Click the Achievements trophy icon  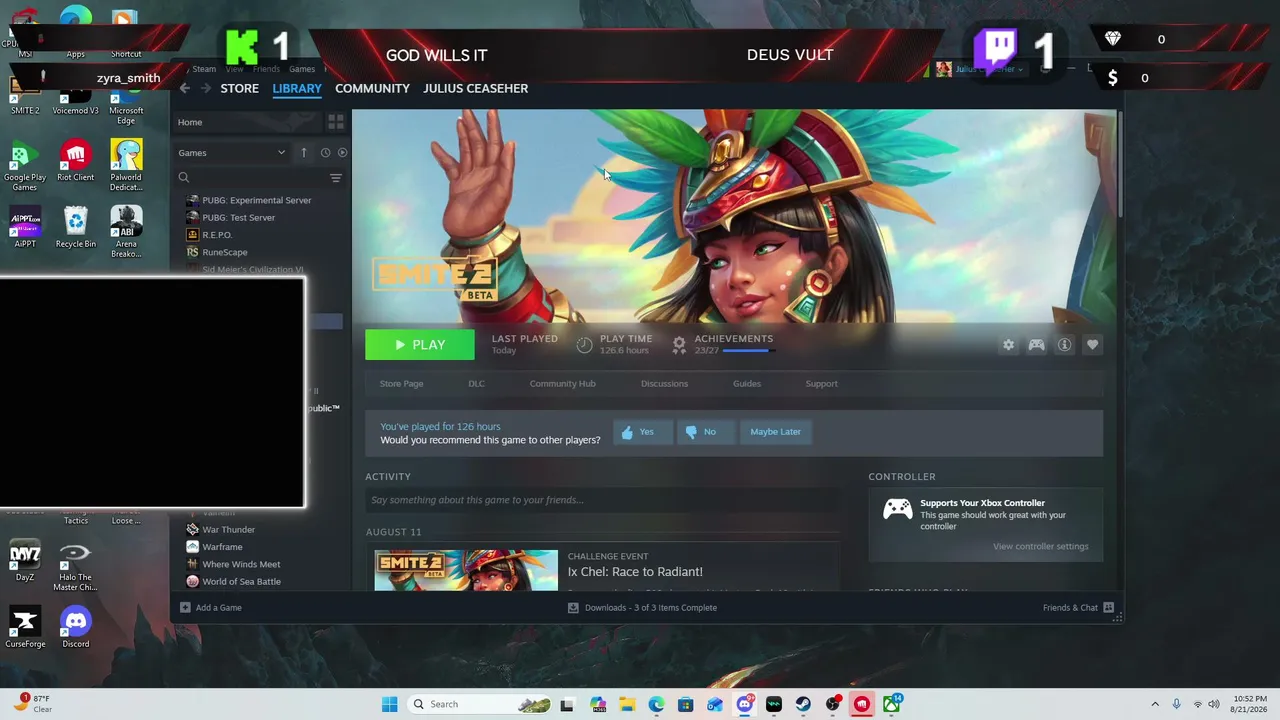point(679,345)
